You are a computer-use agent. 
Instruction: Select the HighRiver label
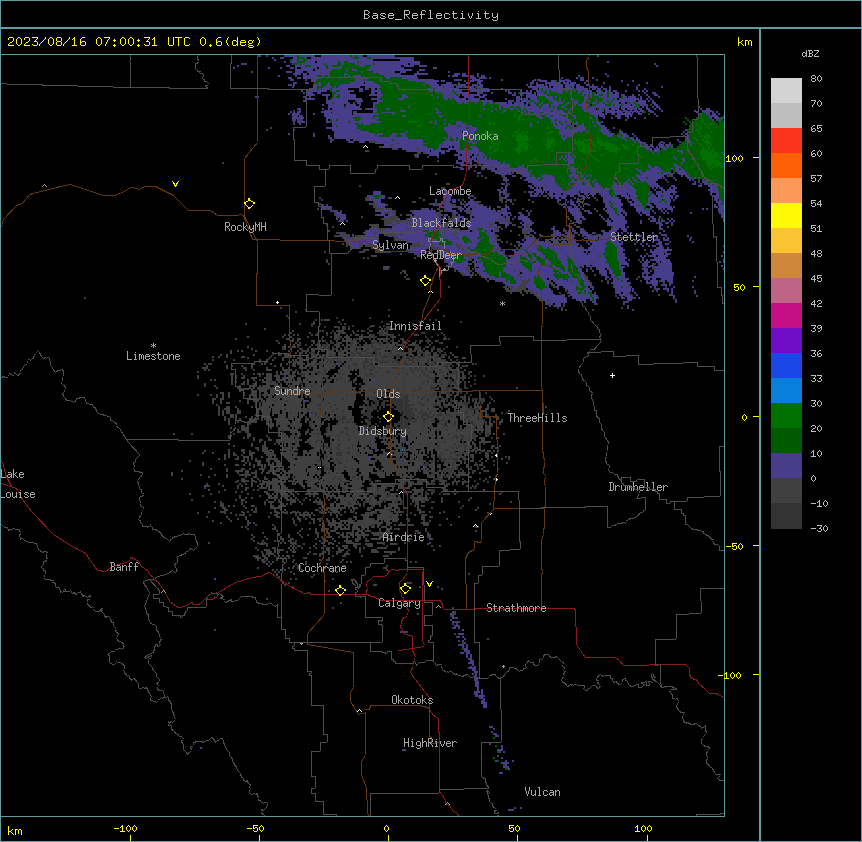pos(430,743)
